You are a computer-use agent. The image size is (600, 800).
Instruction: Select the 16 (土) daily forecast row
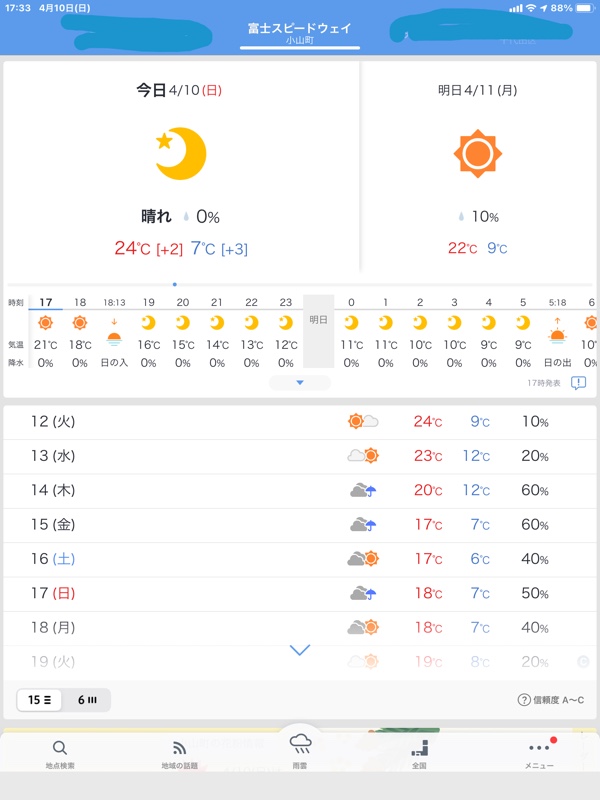click(300, 559)
